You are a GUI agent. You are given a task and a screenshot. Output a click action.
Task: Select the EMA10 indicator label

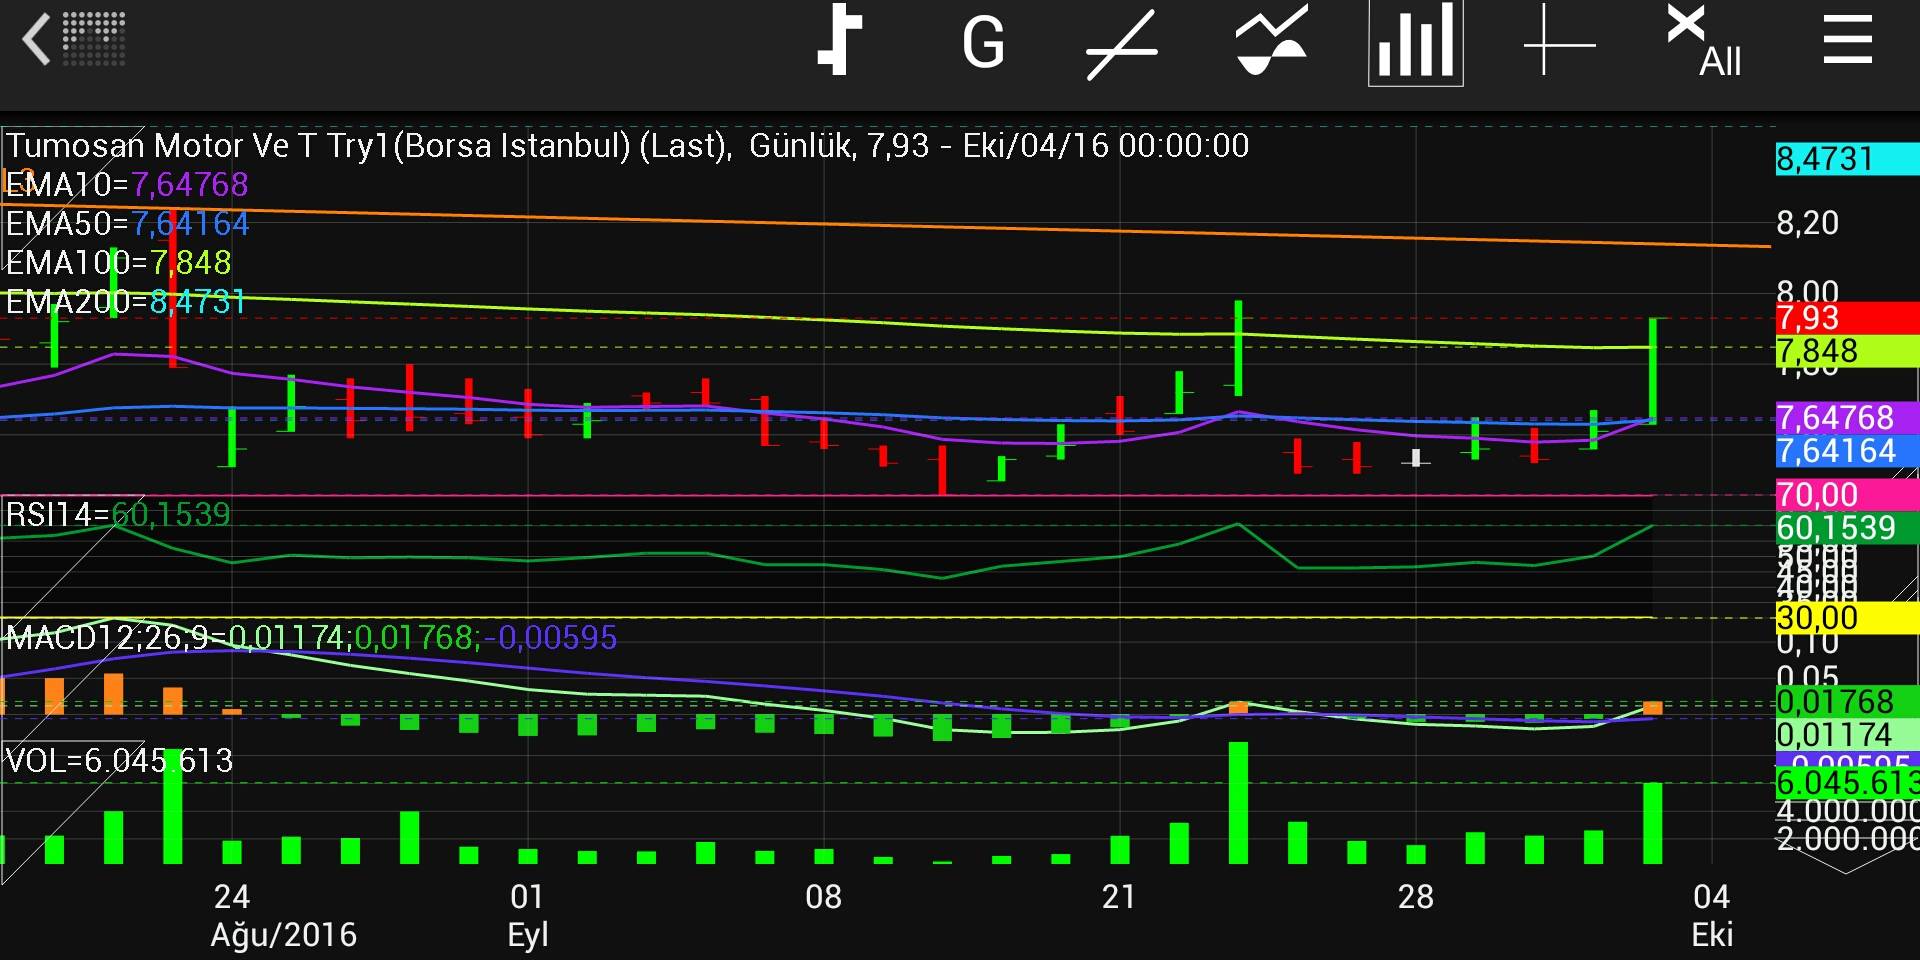click(x=127, y=185)
